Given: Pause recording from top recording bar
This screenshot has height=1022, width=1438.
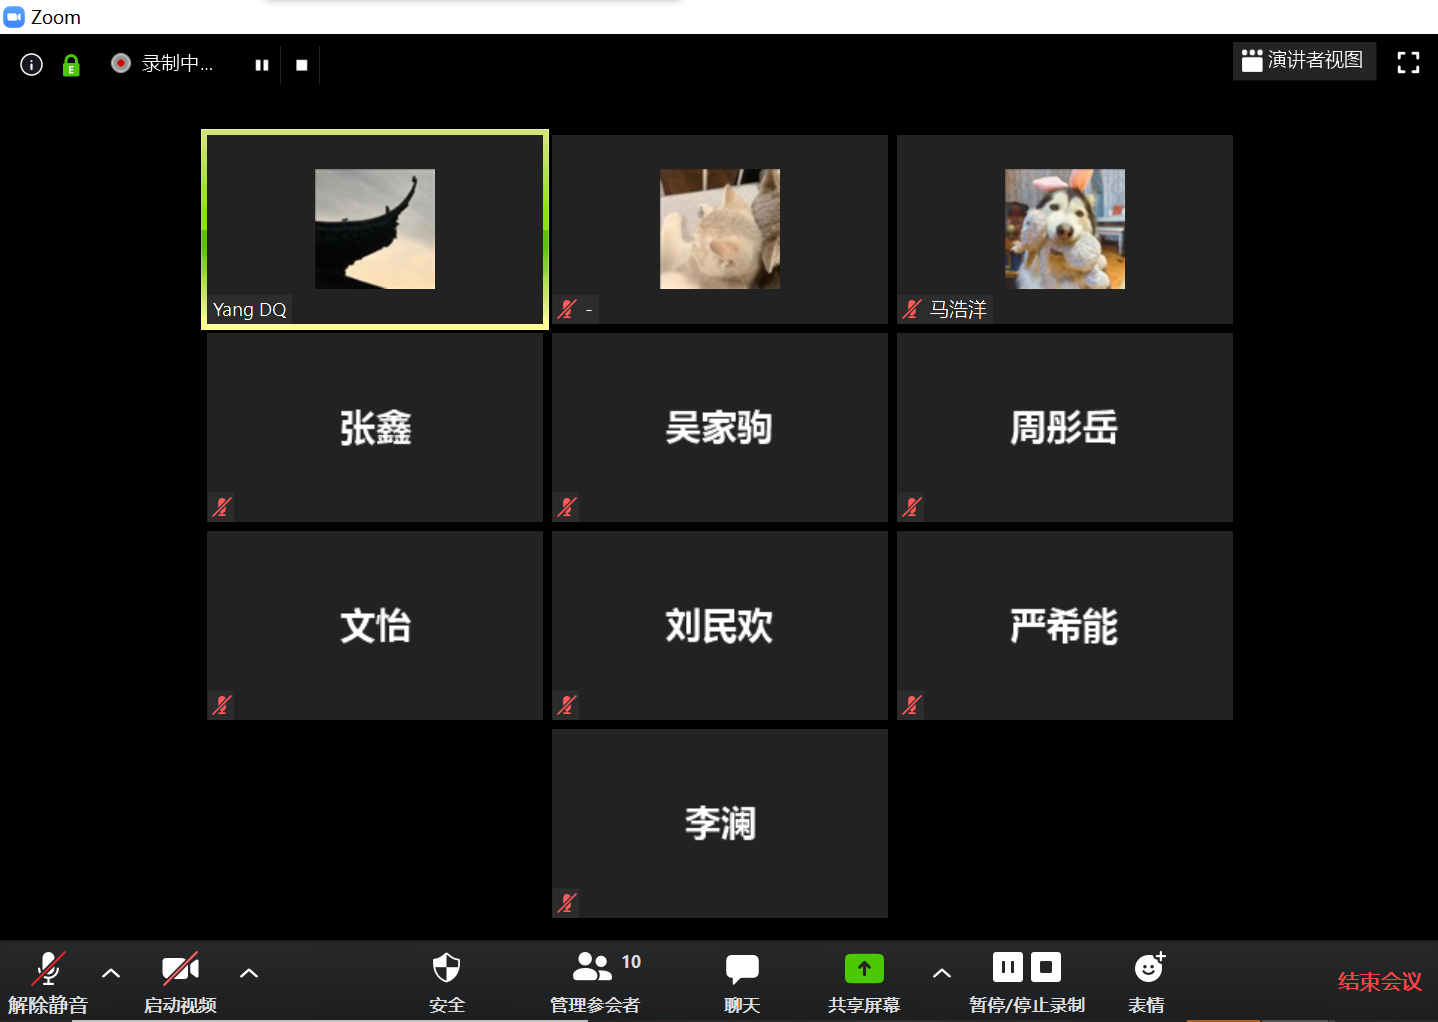Looking at the screenshot, I should coord(262,65).
